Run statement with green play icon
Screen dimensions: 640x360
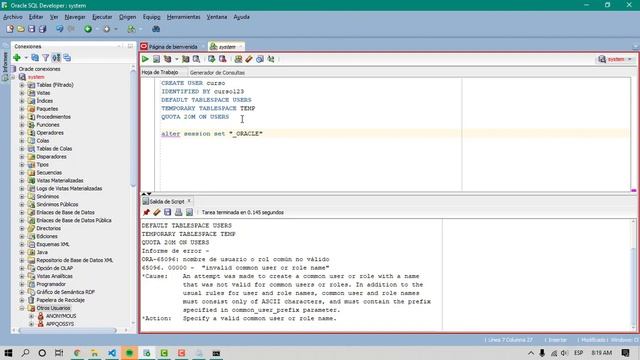(145, 59)
